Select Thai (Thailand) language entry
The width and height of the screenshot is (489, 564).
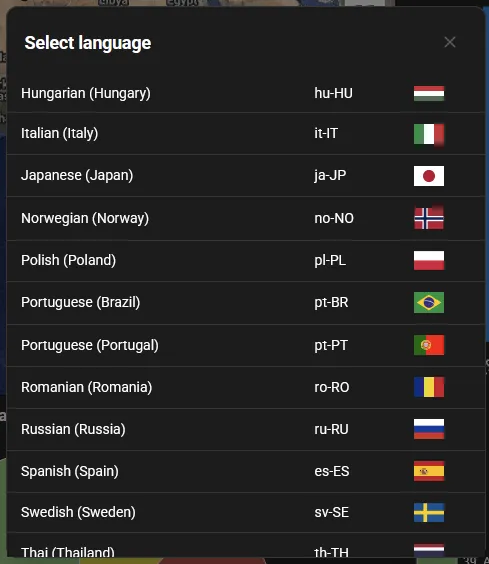(246, 546)
